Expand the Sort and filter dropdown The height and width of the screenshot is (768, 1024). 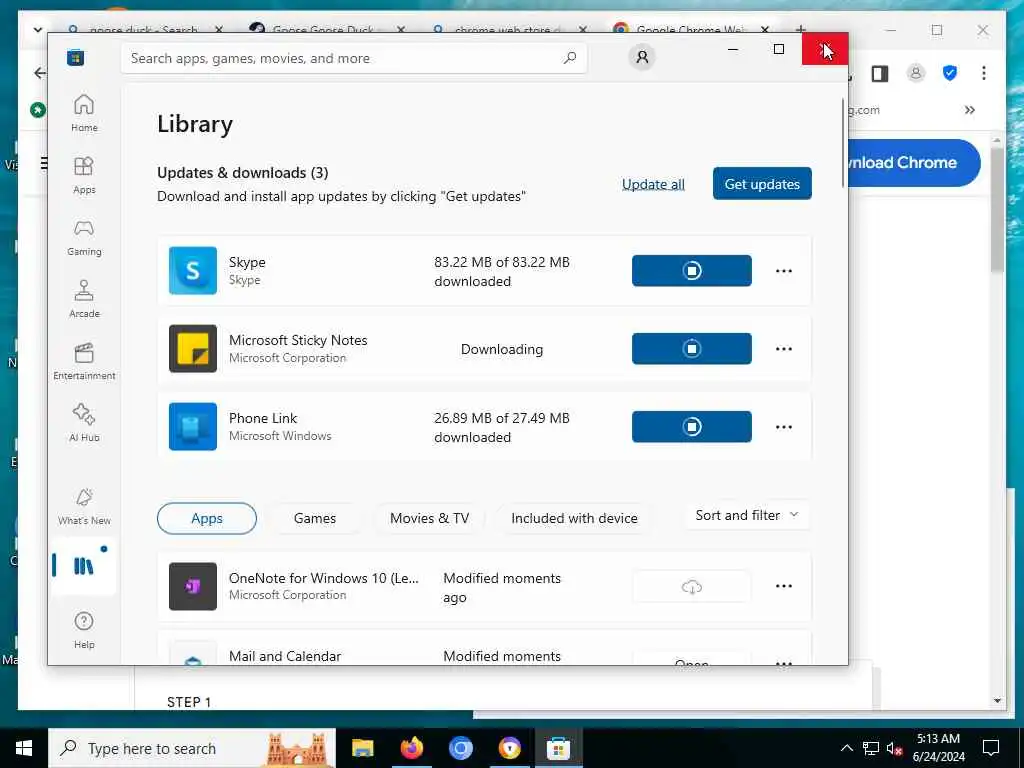coord(747,515)
